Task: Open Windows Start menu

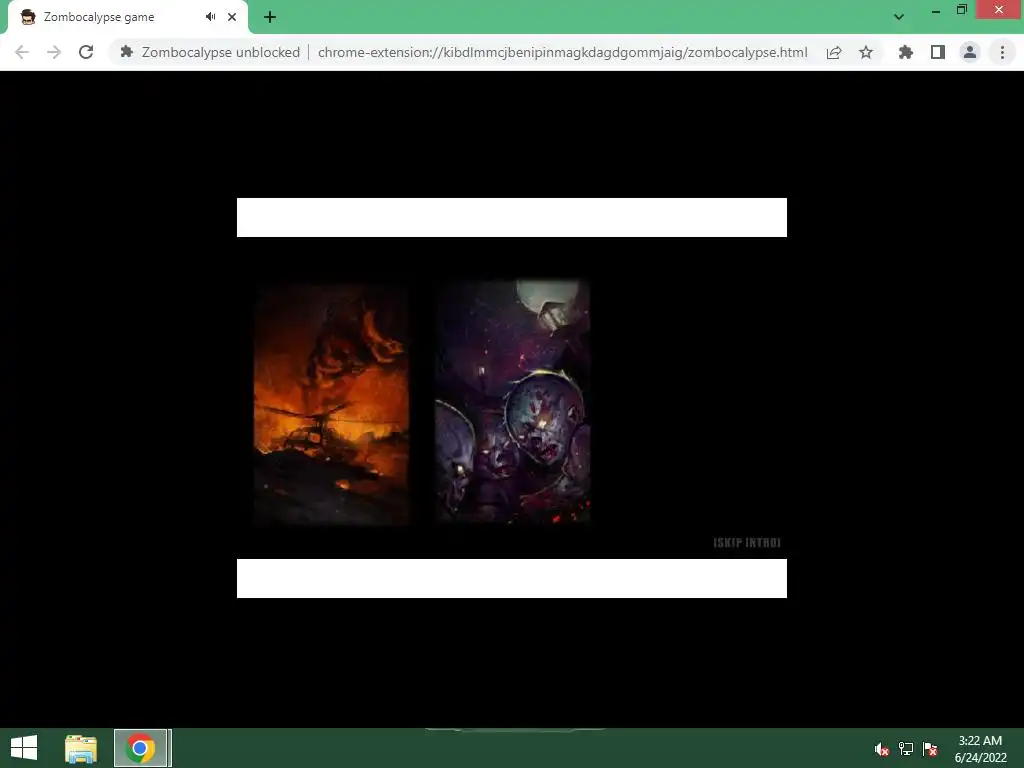Action: (x=24, y=748)
